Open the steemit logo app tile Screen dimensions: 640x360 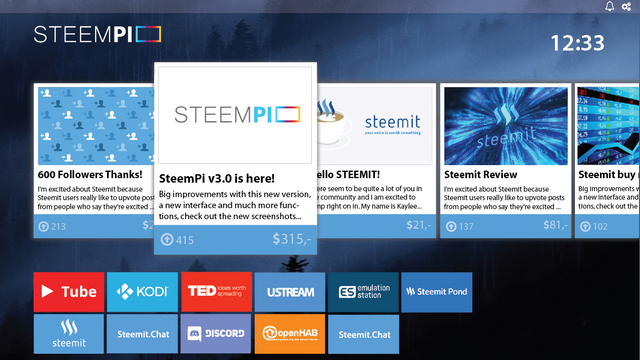(x=69, y=334)
